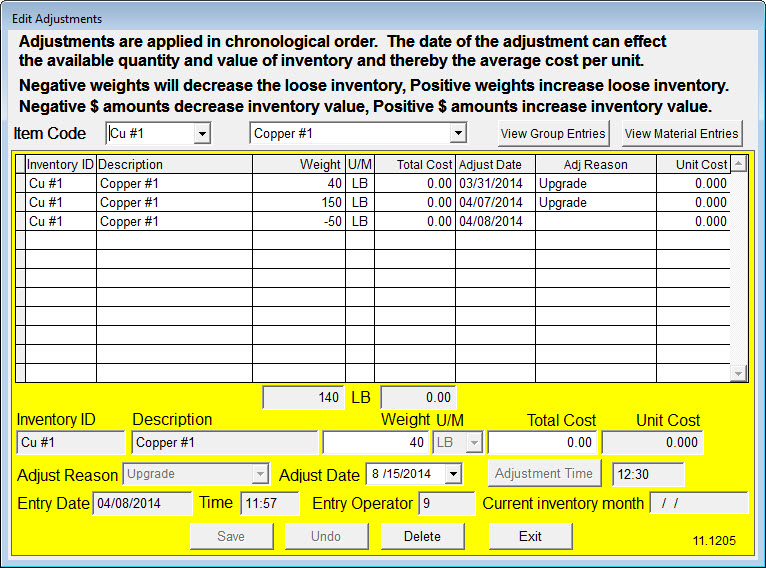Click the adjustment time field 12:30
This screenshot has height=568, width=766.
648,474
